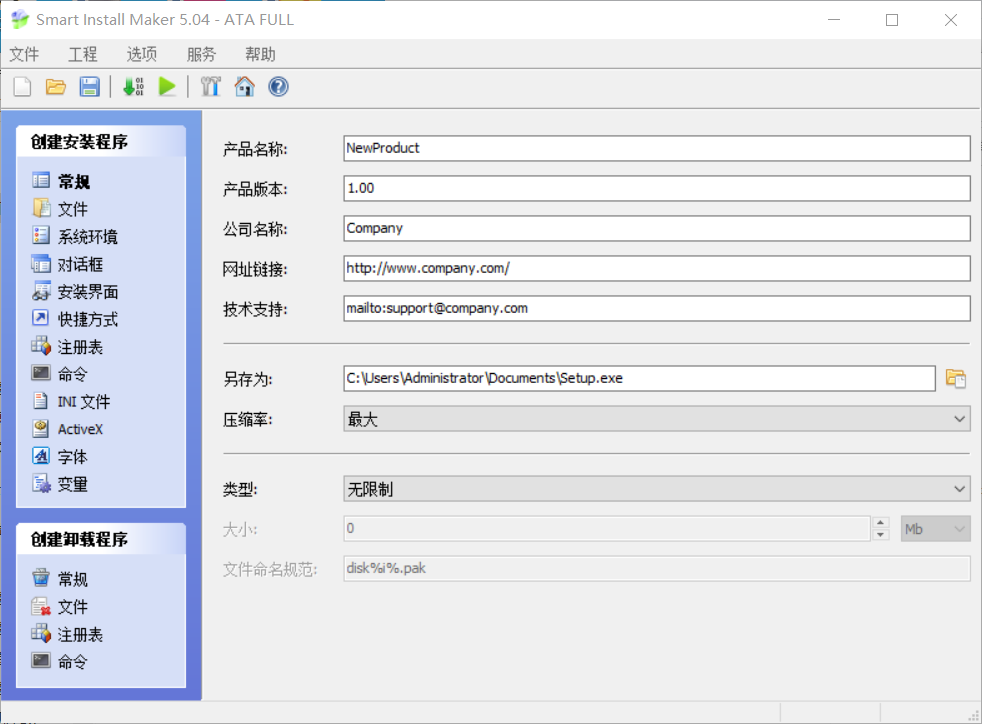This screenshot has height=724, width=982.
Task: Open settings via the tools icon
Action: click(x=210, y=86)
